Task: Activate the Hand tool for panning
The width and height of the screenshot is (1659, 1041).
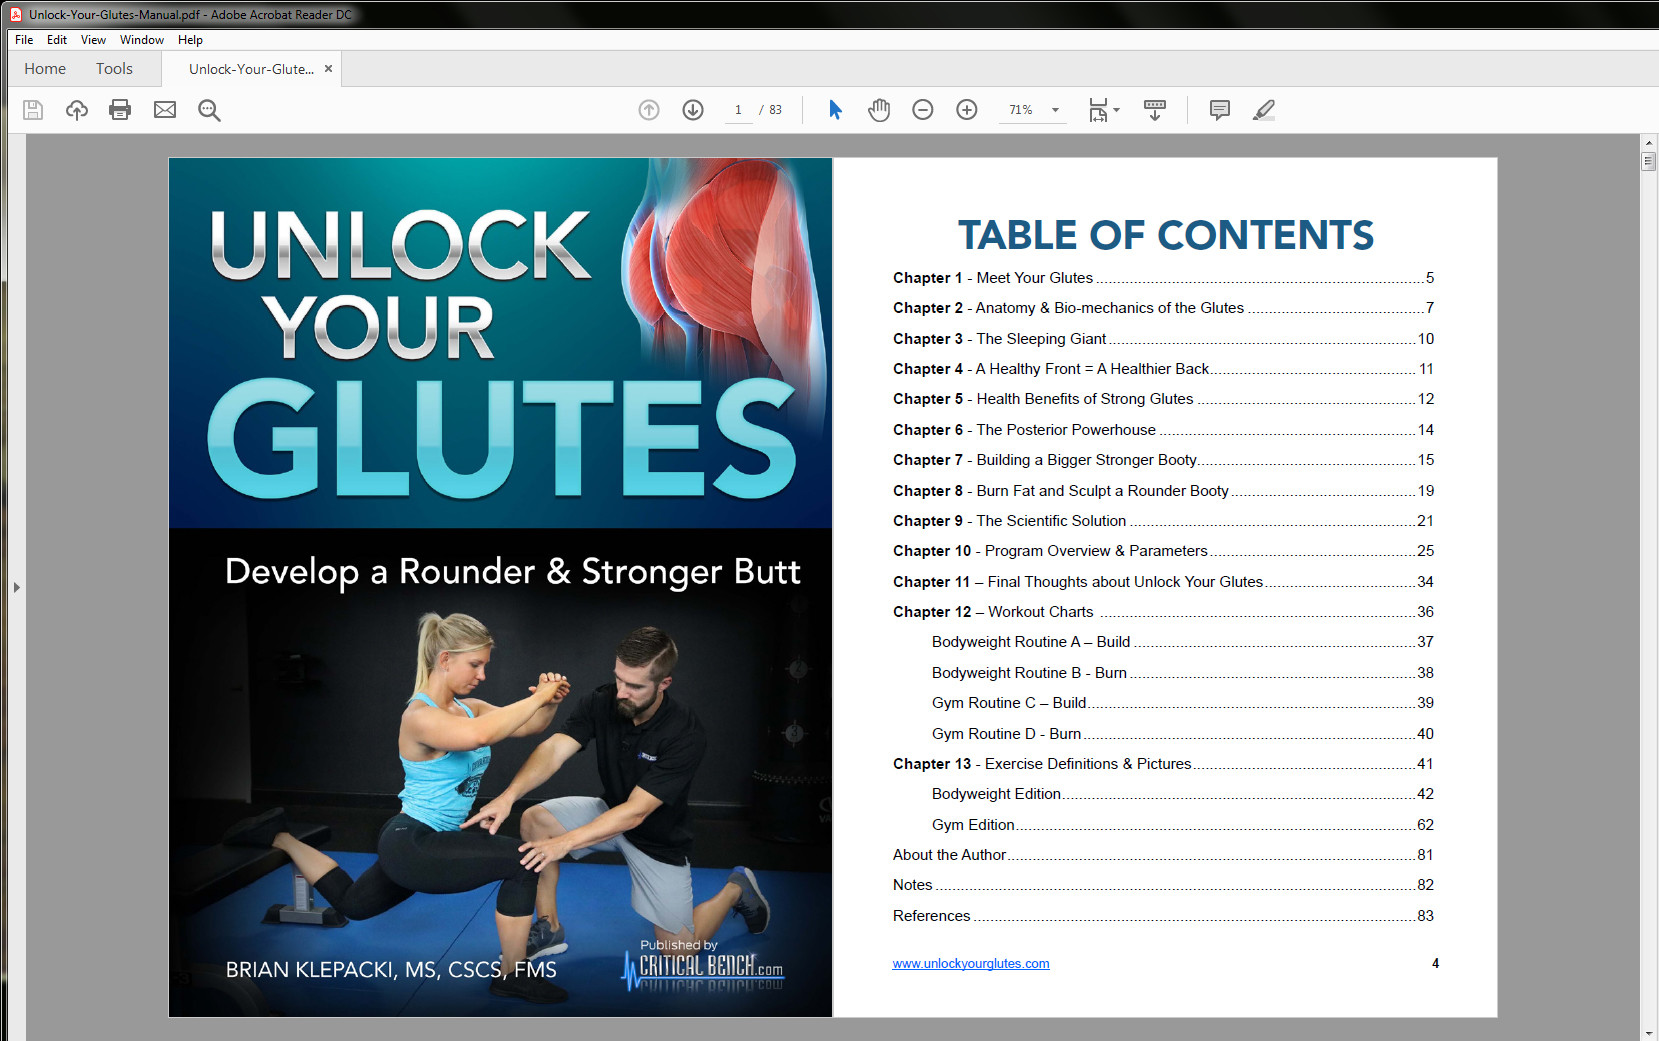Action: (879, 110)
